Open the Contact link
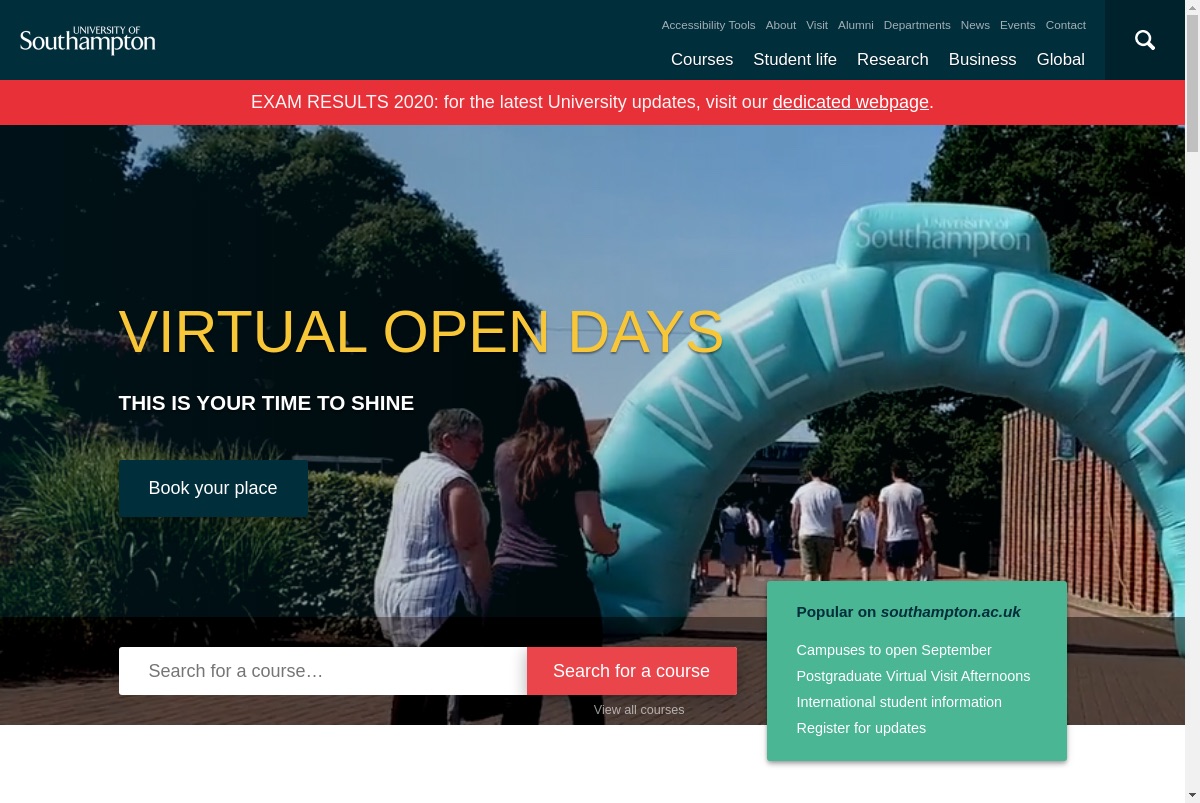Screen dimensions: 1200x803 (x=1066, y=25)
